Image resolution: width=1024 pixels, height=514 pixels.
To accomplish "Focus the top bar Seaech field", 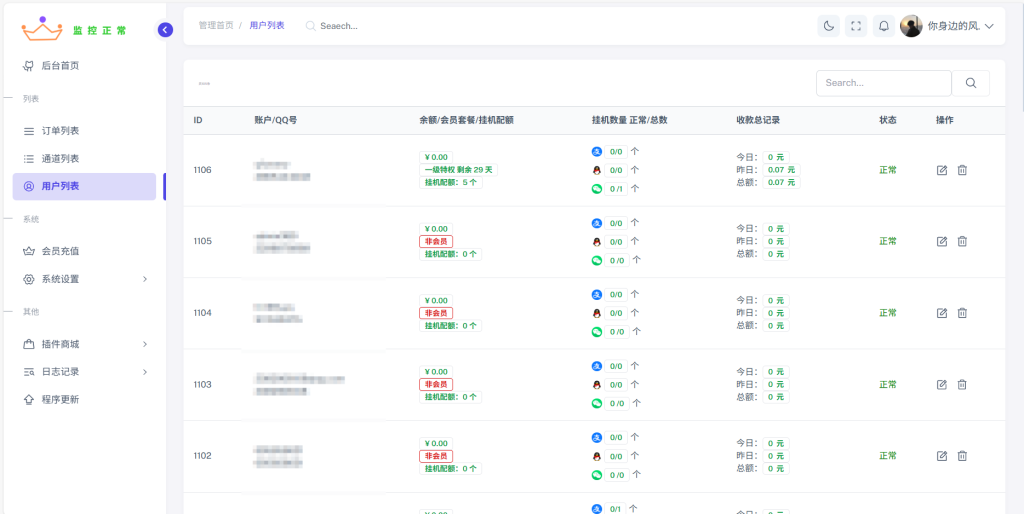I will click(338, 26).
